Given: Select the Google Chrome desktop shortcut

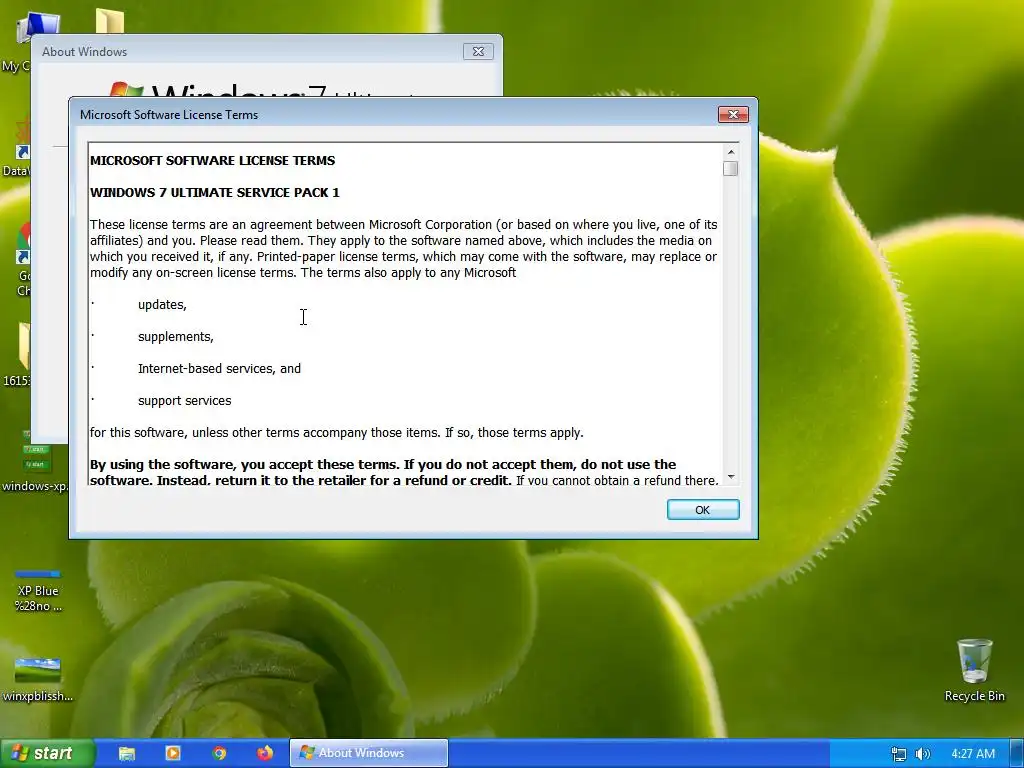Looking at the screenshot, I should coord(22,260).
